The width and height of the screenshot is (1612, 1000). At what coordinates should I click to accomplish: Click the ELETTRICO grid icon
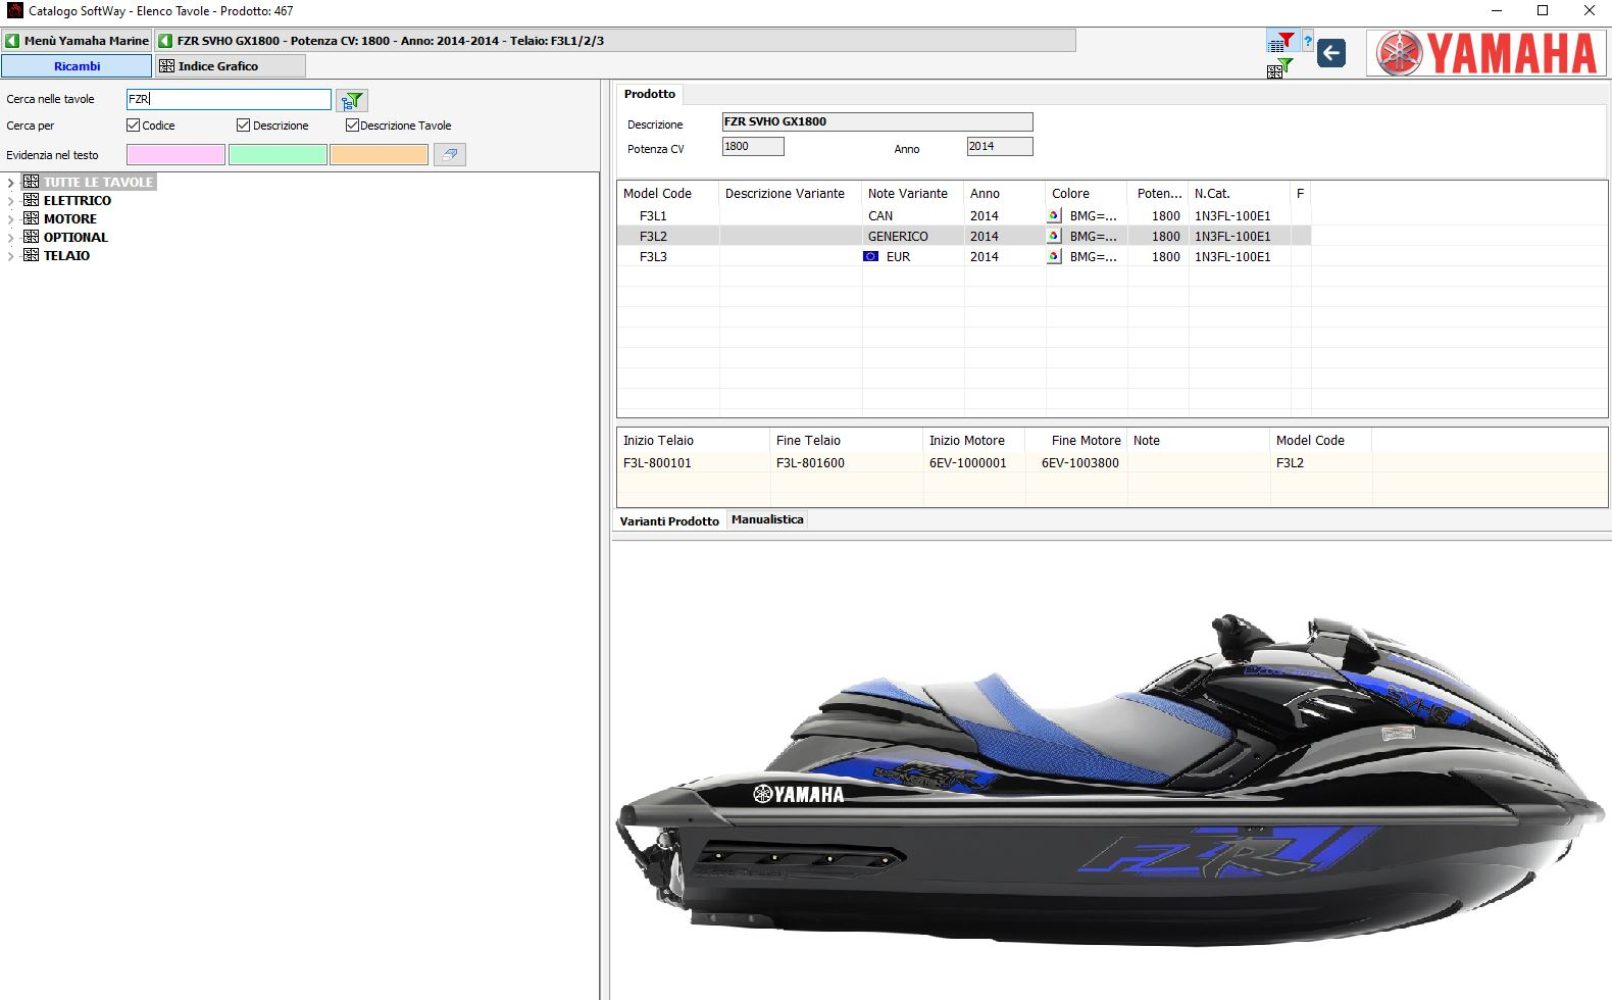pos(31,200)
